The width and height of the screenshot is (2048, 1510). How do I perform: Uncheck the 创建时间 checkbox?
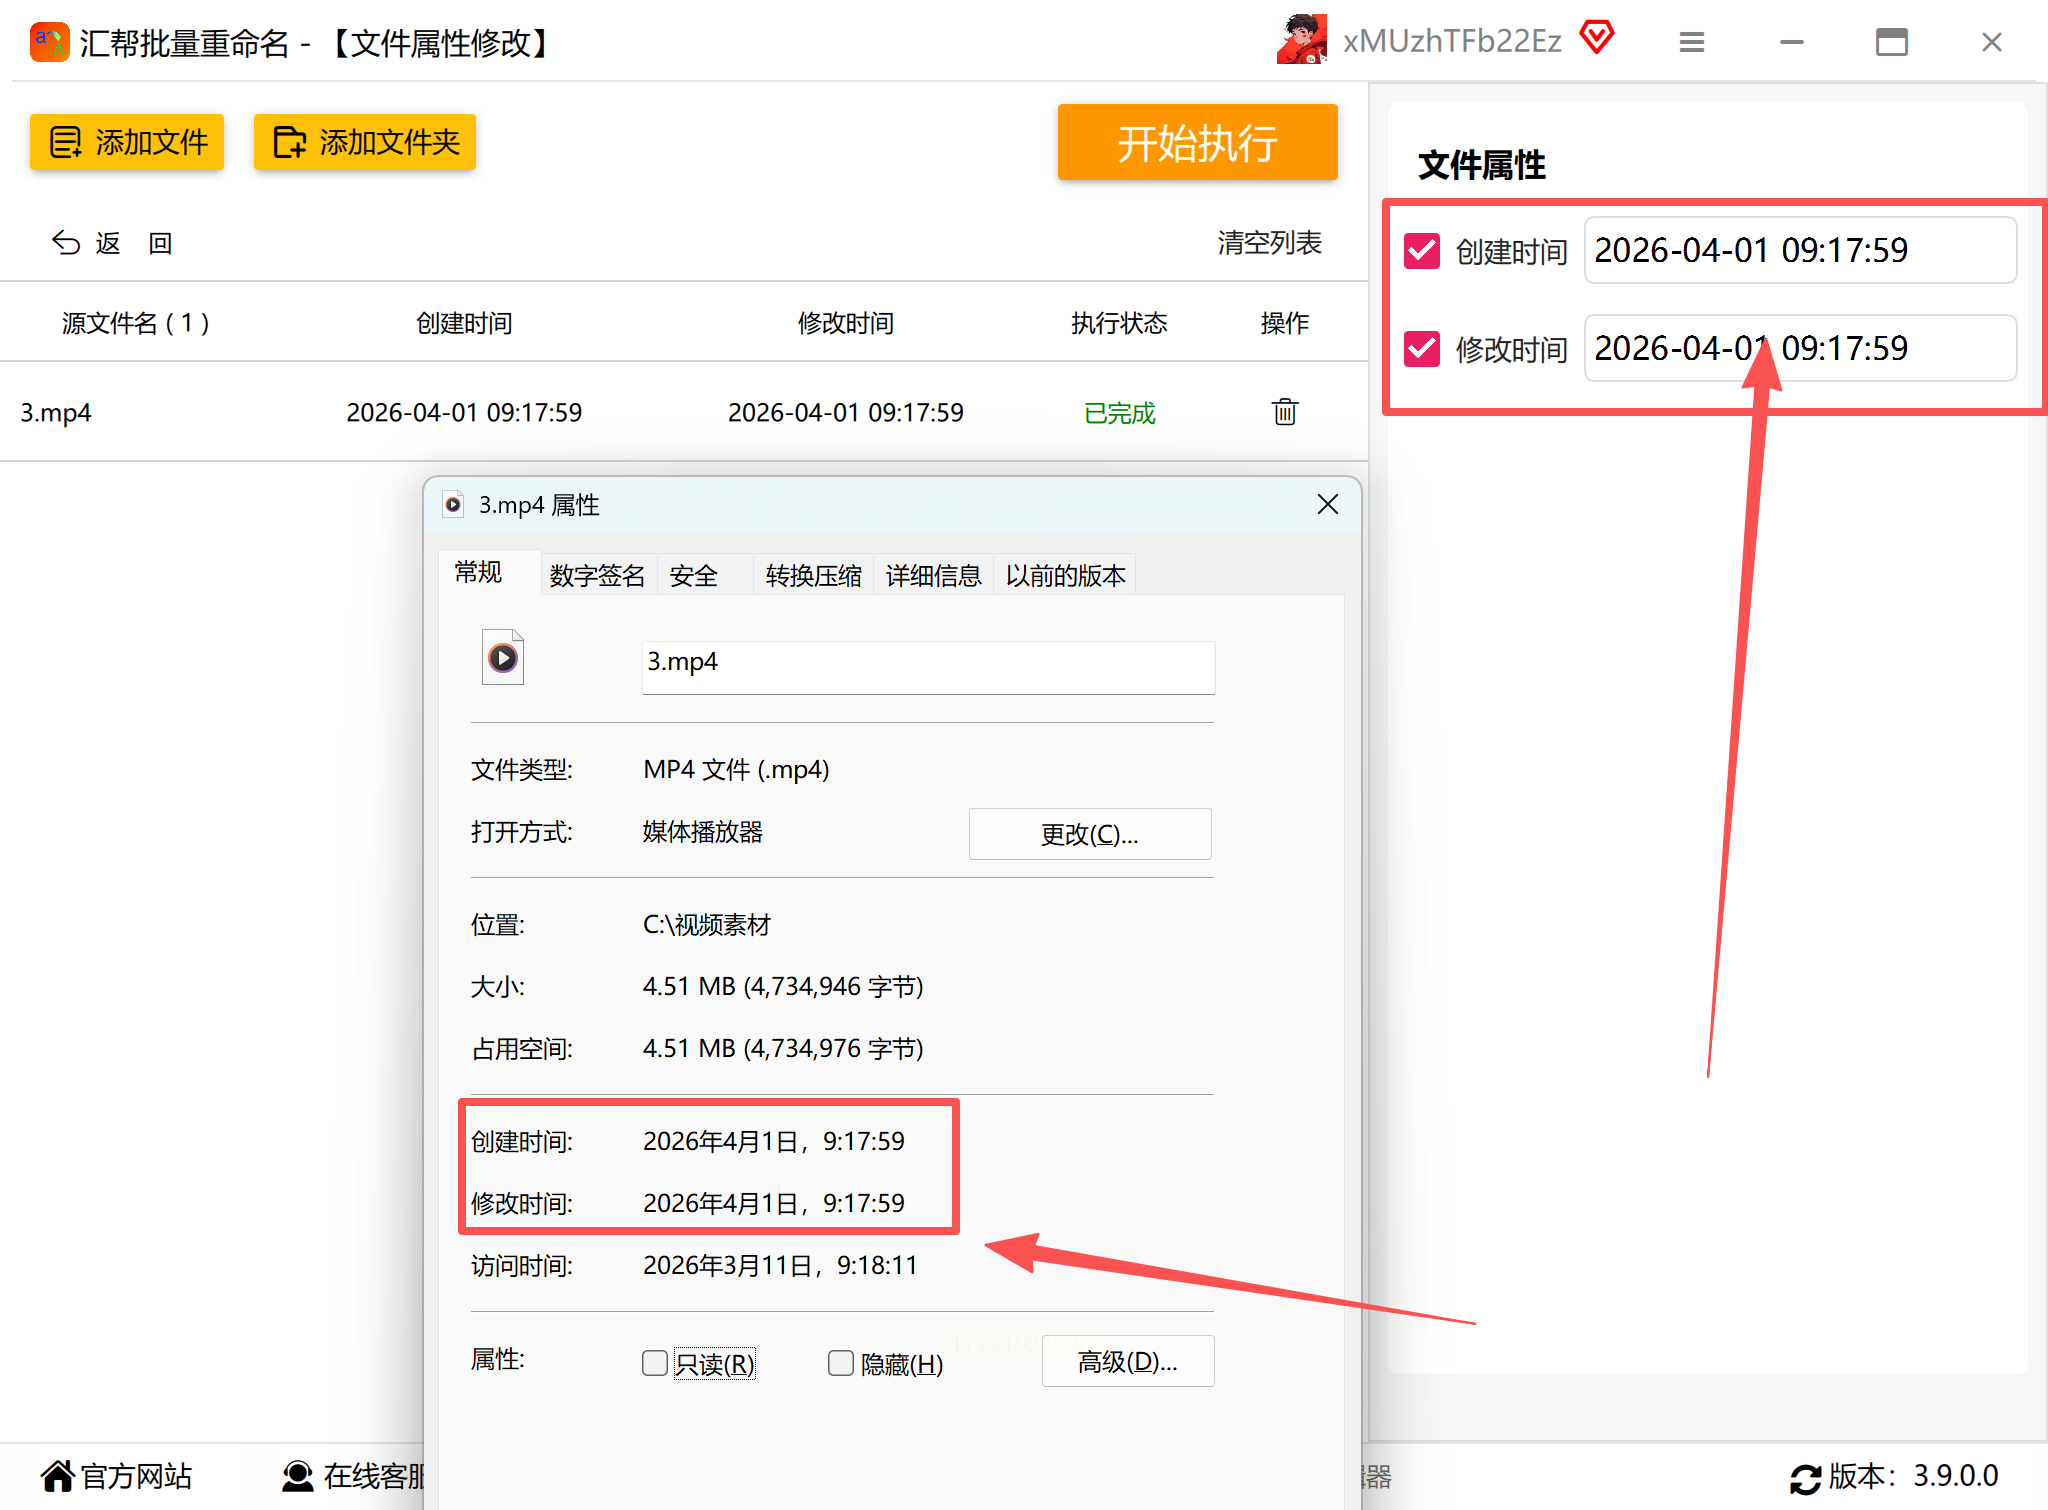pos(1421,251)
